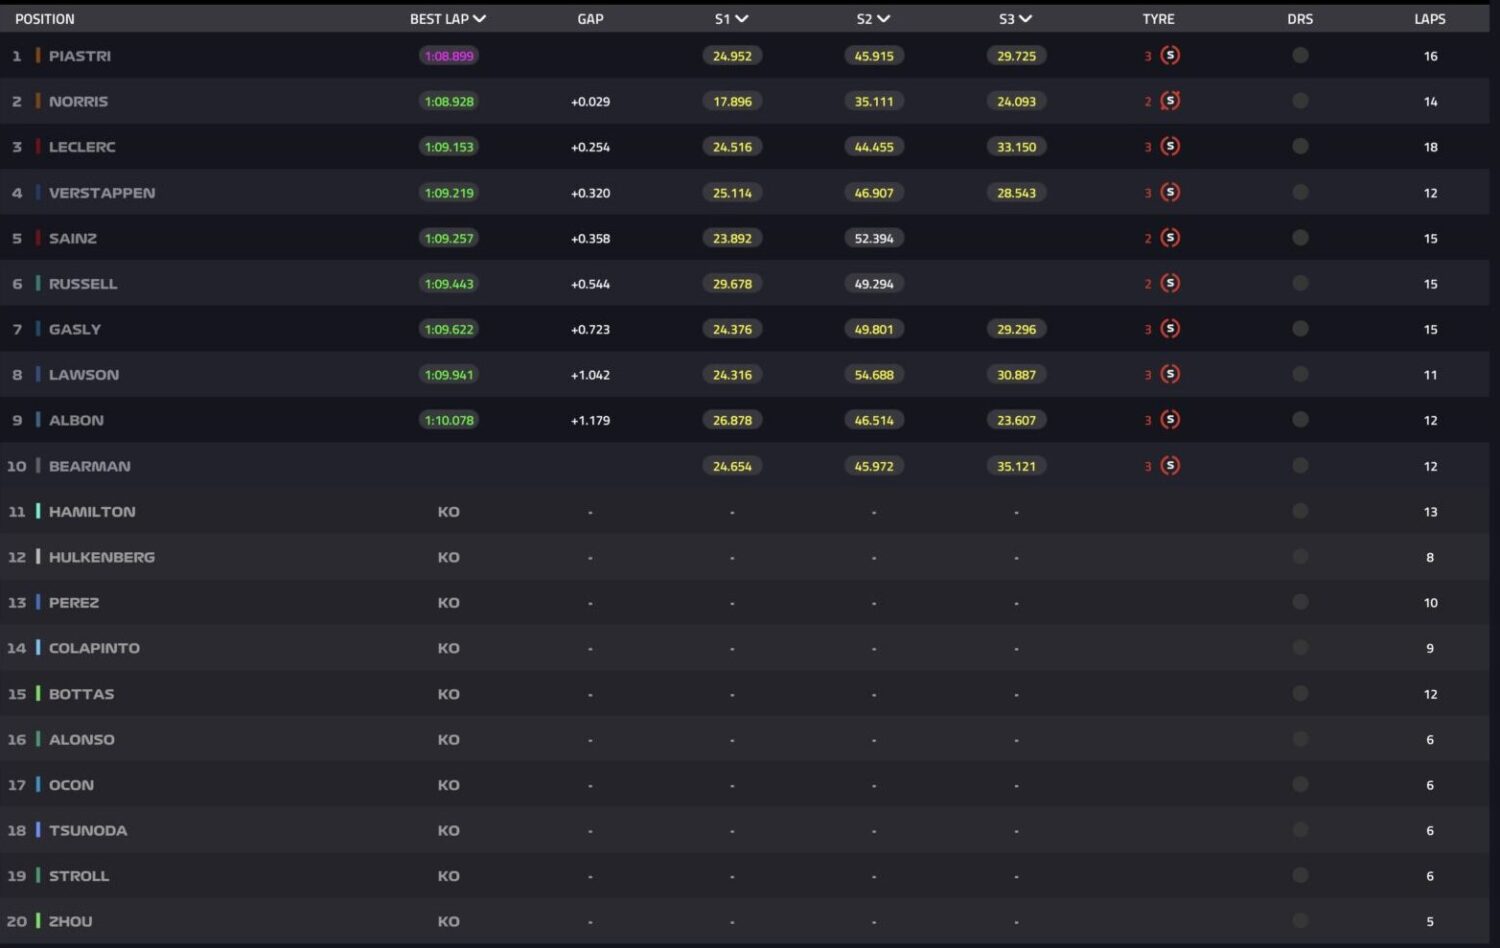This screenshot has height=948, width=1500.
Task: Click the STROLL driver name
Action: 79,876
